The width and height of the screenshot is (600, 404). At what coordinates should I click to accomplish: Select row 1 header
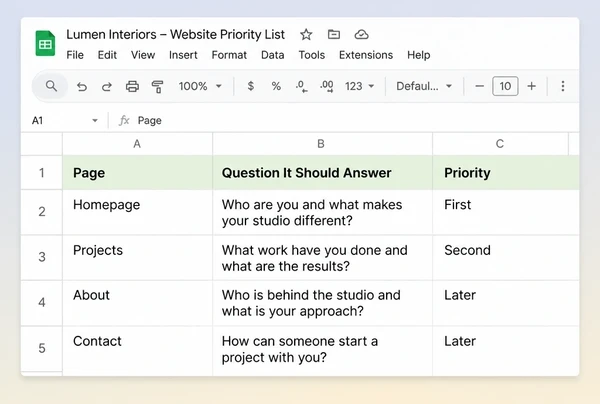click(41, 173)
